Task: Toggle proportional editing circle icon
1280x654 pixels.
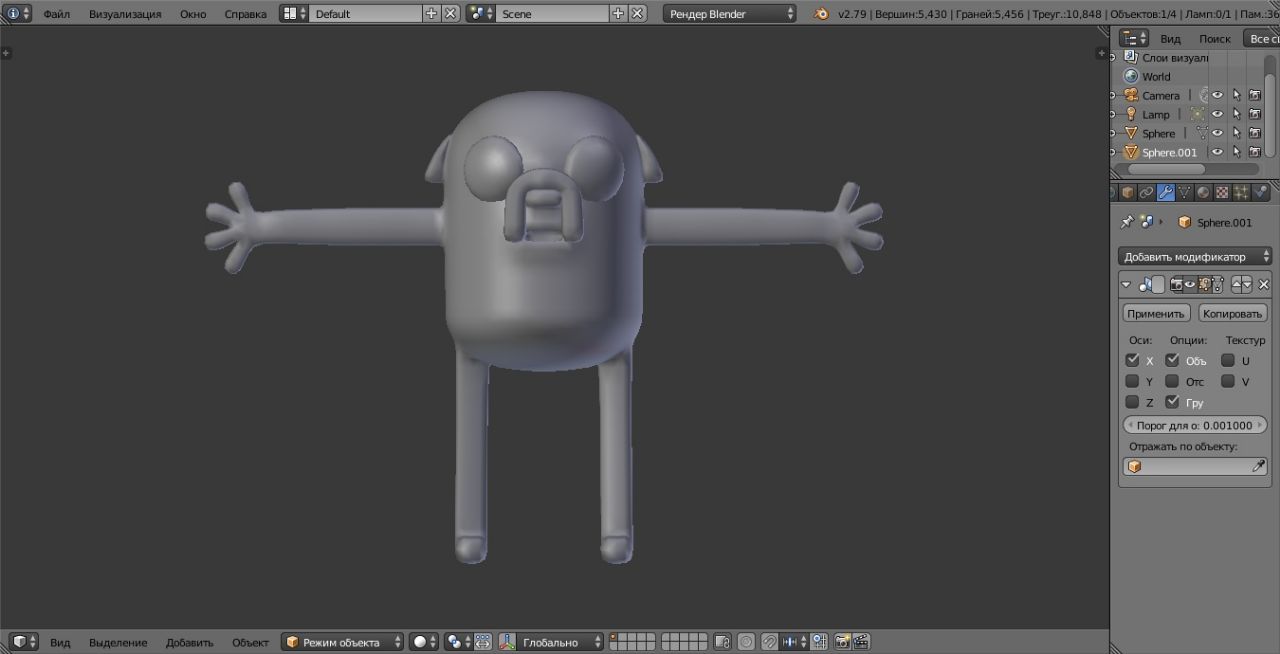Action: point(746,642)
